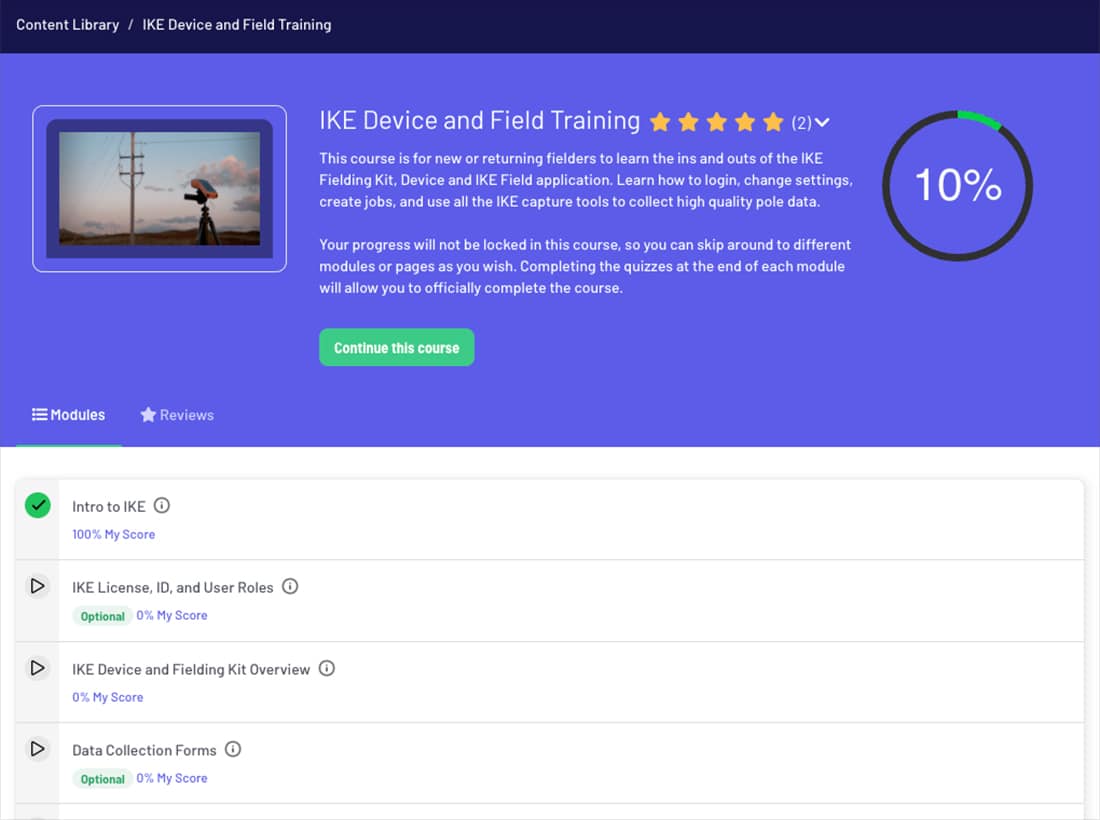This screenshot has height=820, width=1100.
Task: Click the third rating star
Action: [x=716, y=122]
